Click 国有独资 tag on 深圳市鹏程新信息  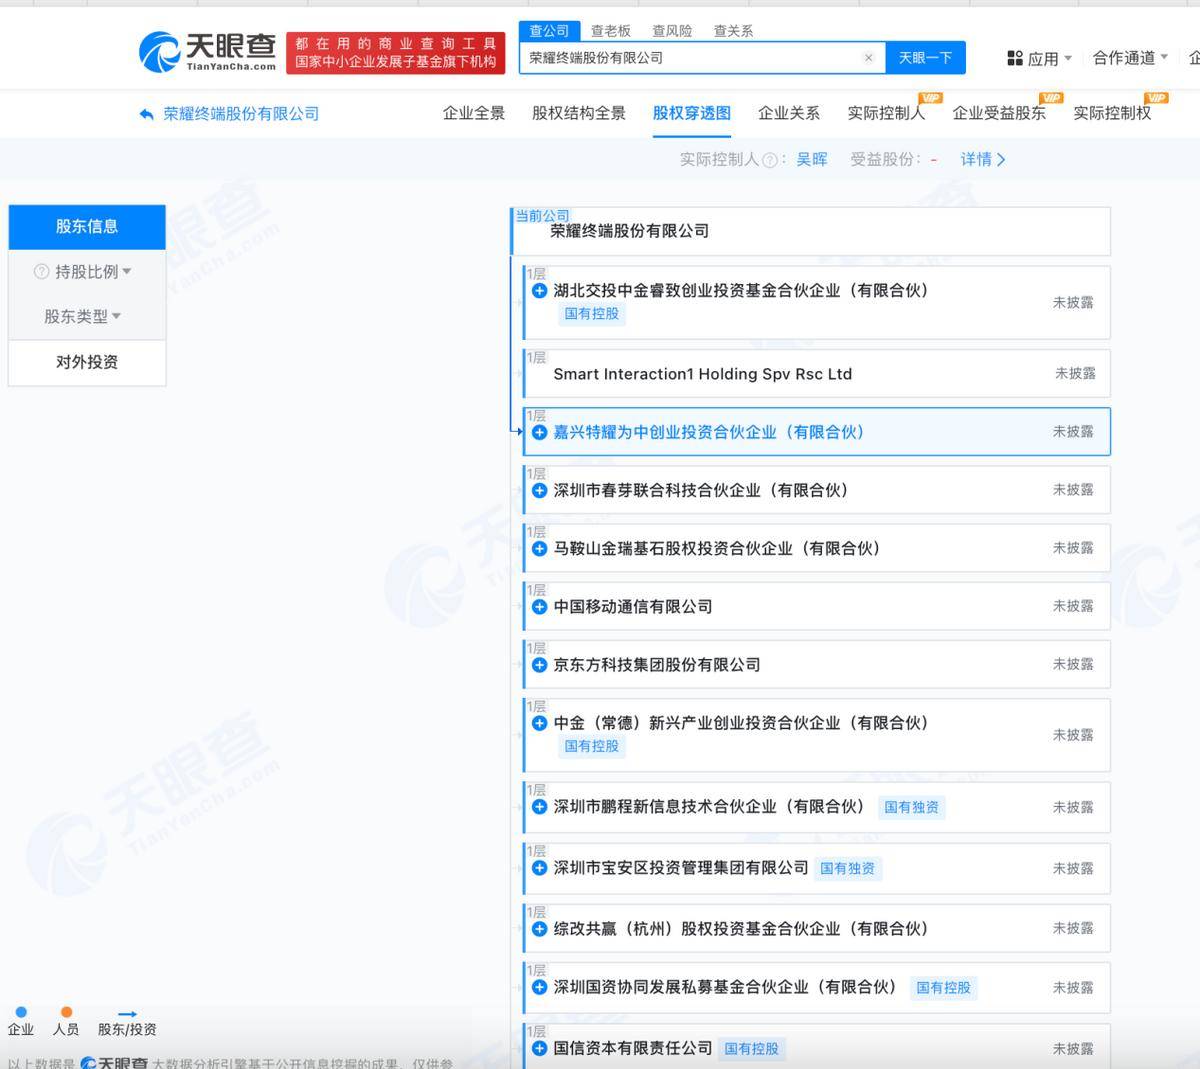coord(912,807)
